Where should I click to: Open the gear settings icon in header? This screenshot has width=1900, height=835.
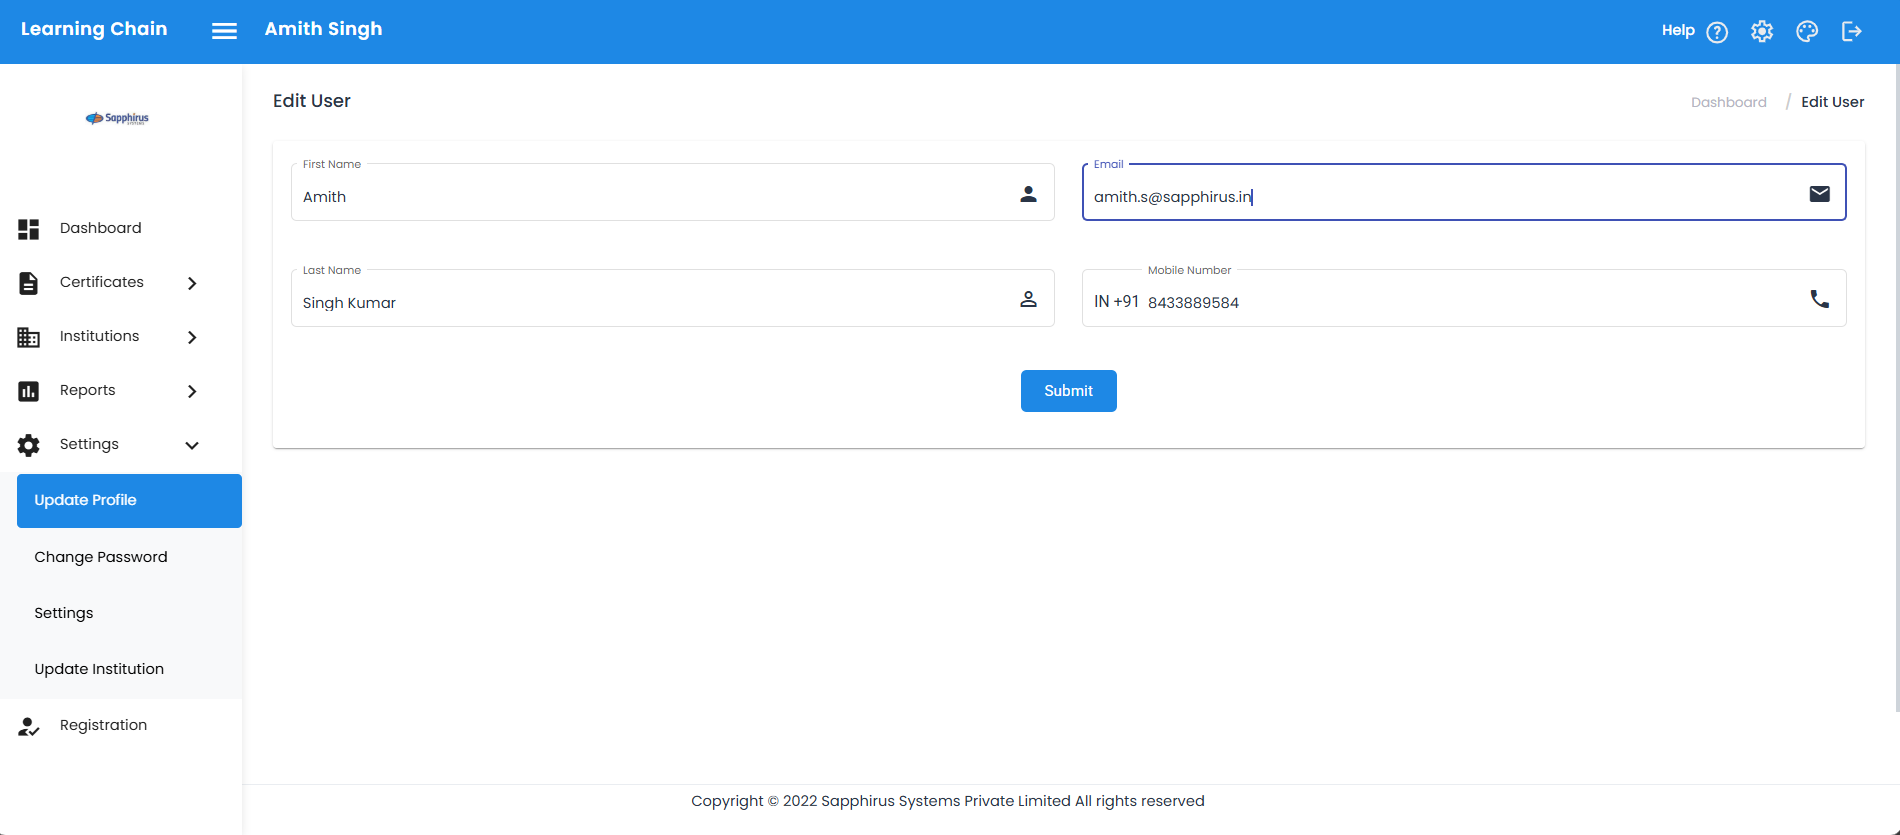[x=1761, y=32]
